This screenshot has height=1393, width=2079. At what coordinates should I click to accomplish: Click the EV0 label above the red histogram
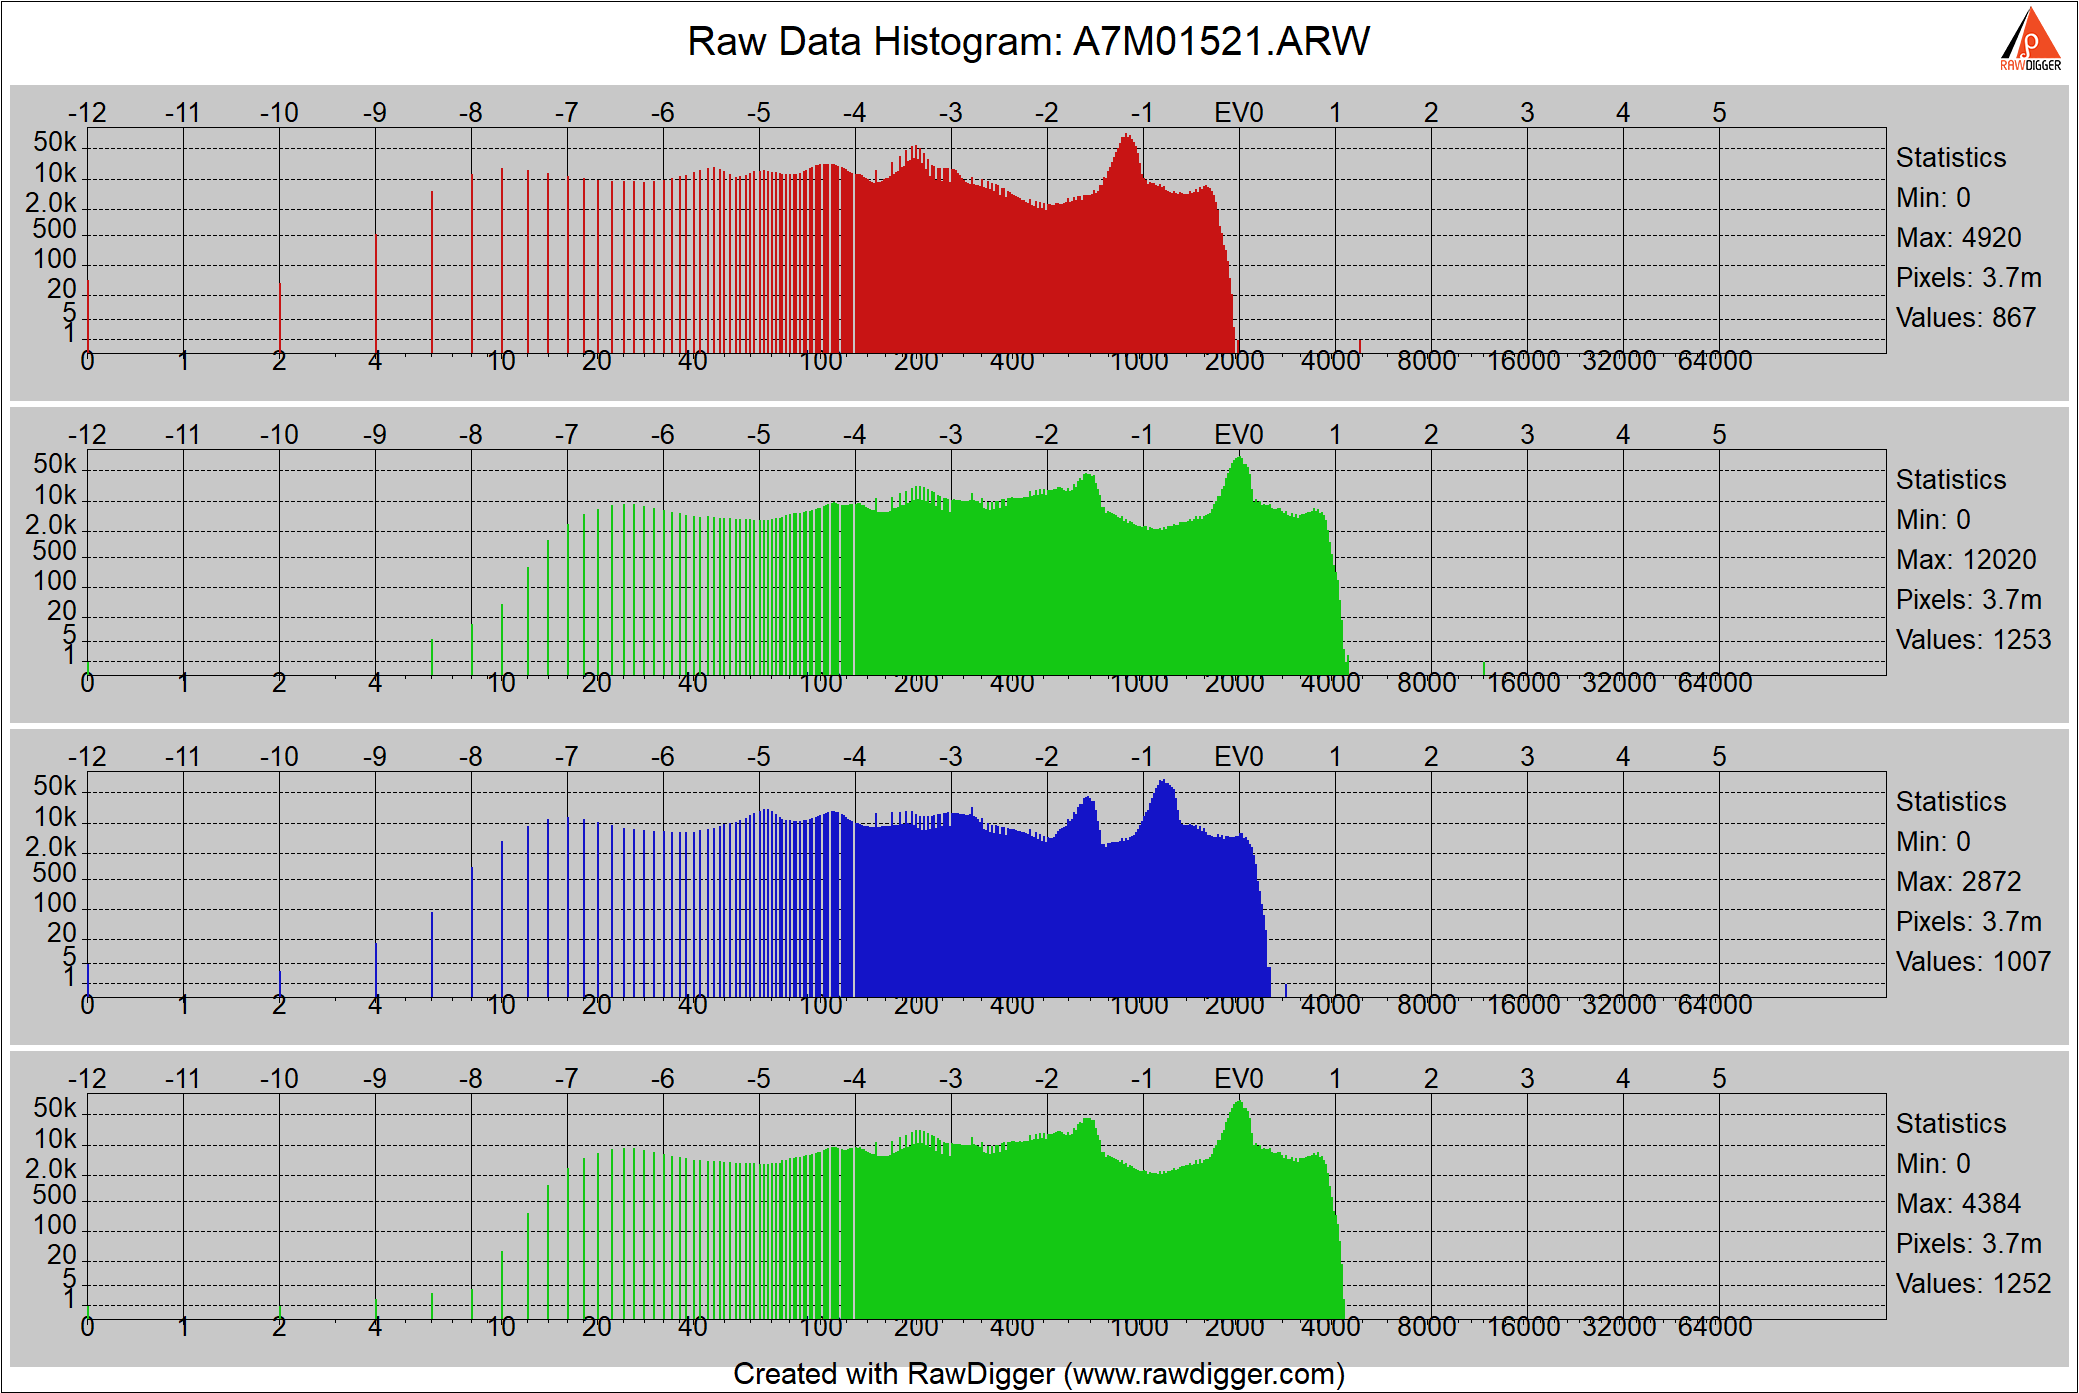1238,113
